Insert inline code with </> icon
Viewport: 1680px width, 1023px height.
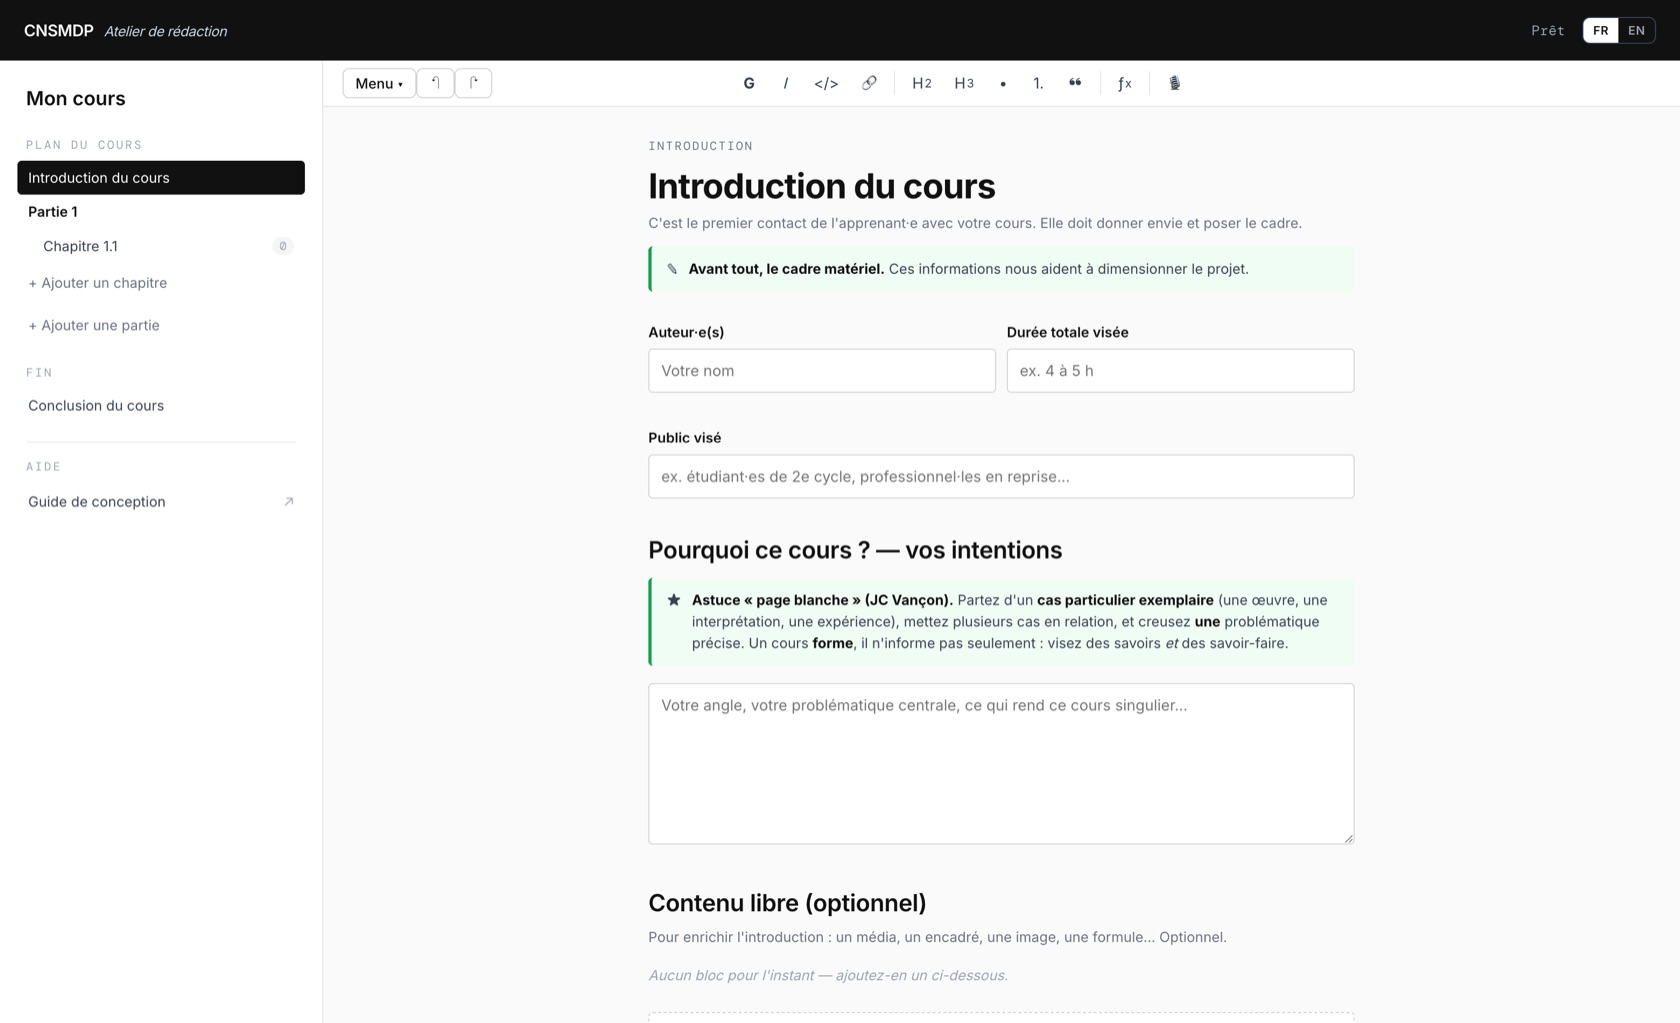point(826,83)
